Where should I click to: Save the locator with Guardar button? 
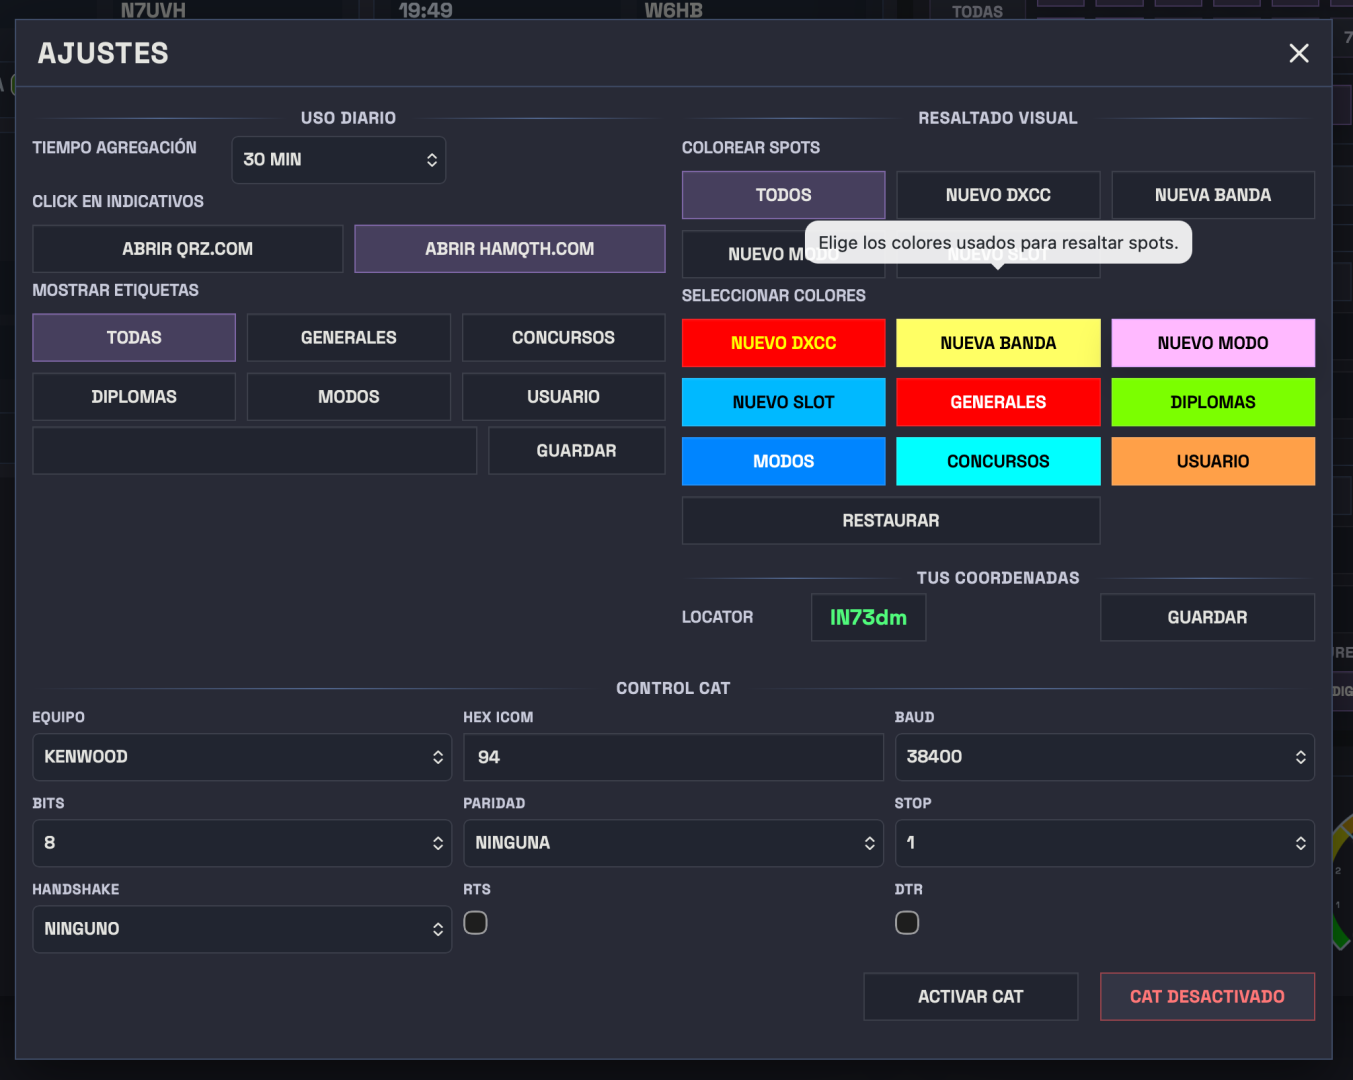point(1207,618)
